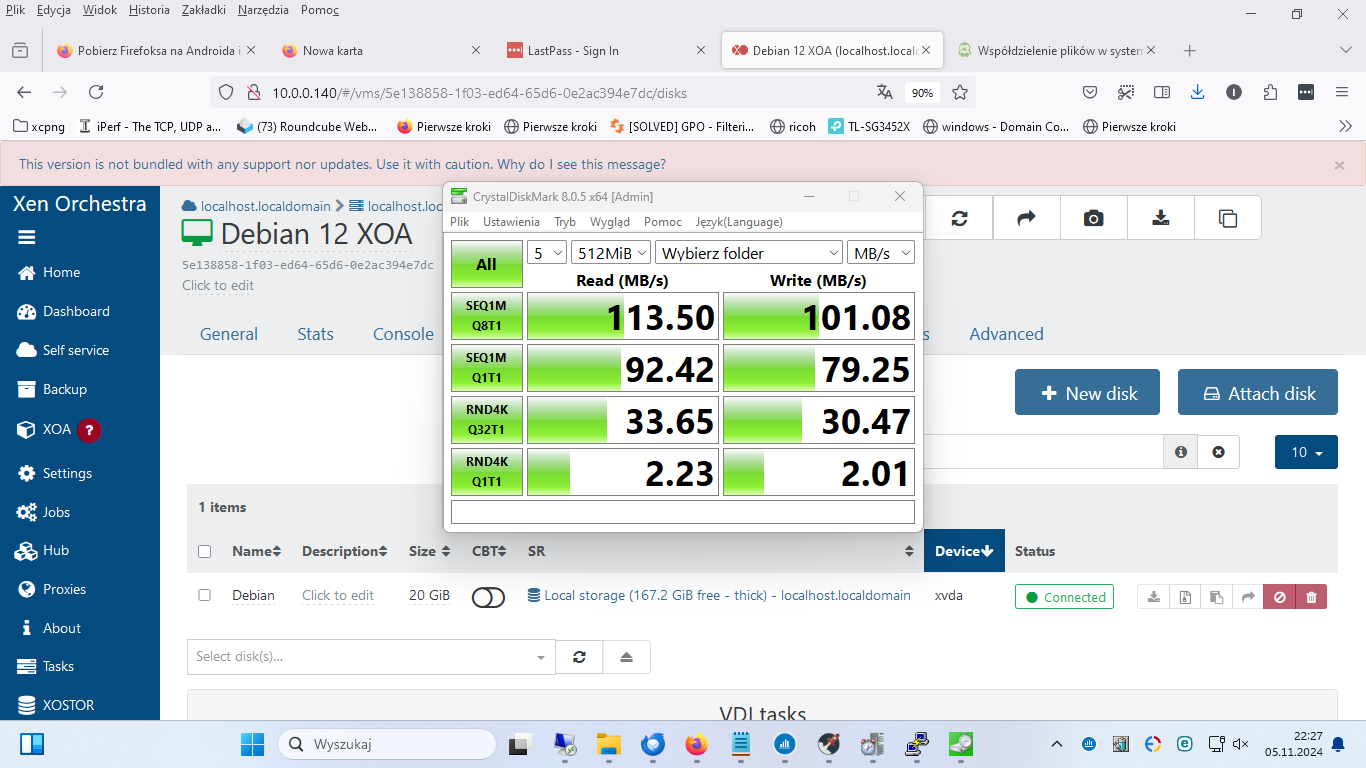Screen dimensions: 1366x768
Task: Expand the Select disk(s) dropdown
Action: click(x=541, y=657)
